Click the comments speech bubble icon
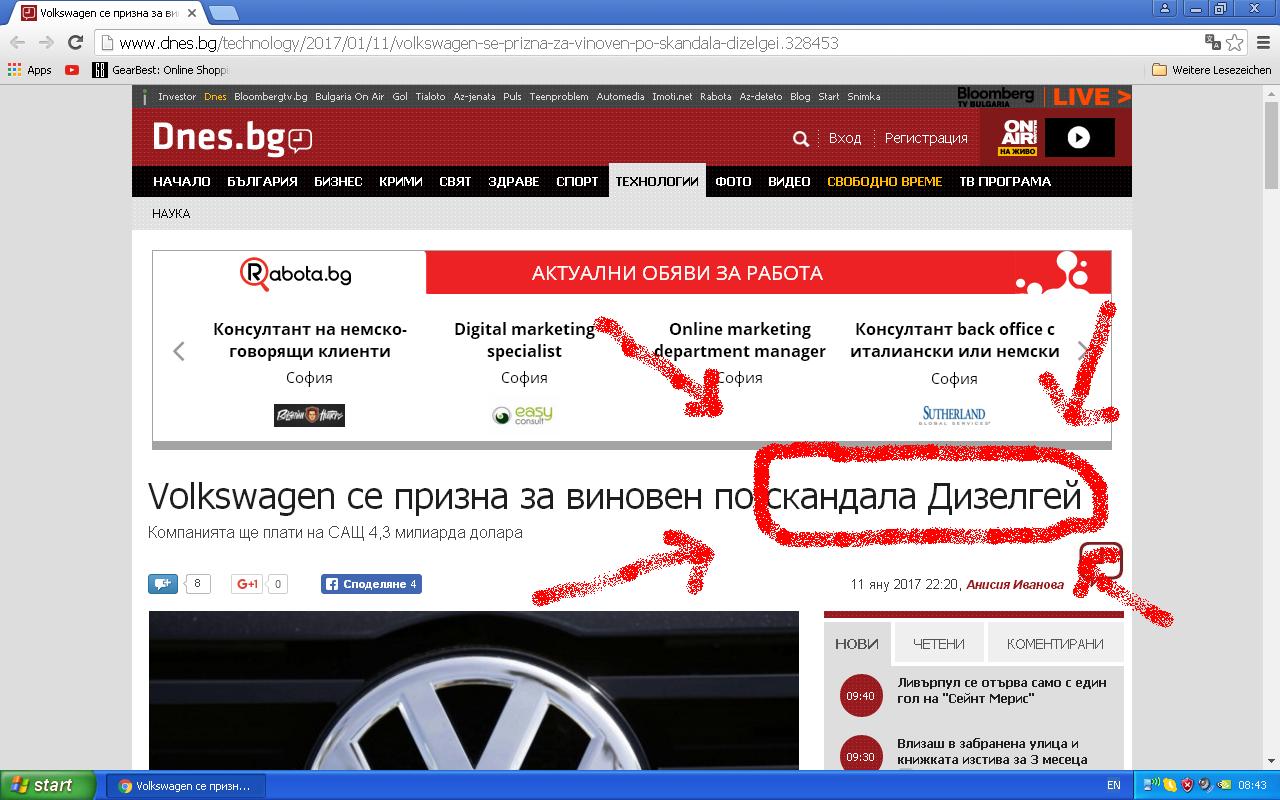Screen dimensions: 1280x800 pyautogui.click(x=162, y=584)
